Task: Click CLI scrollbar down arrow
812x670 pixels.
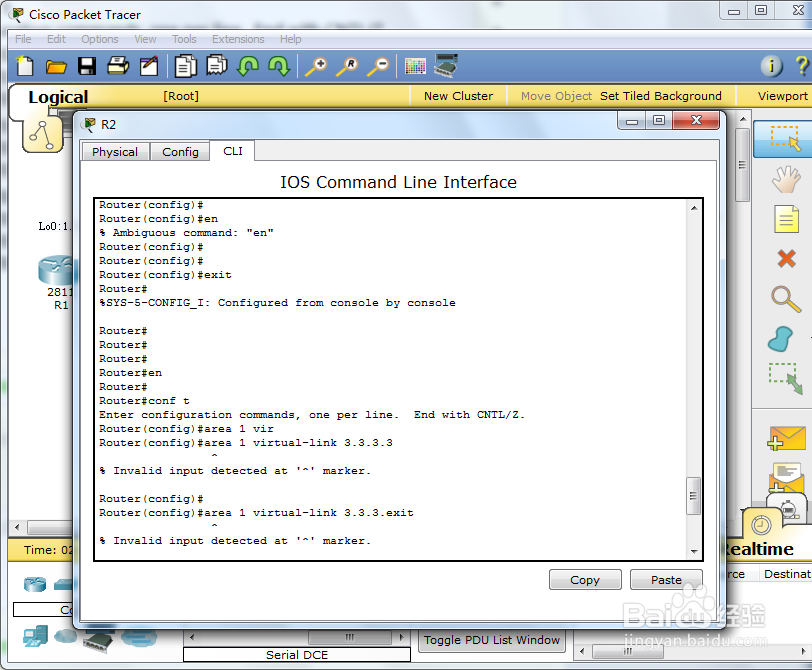Action: tap(694, 551)
